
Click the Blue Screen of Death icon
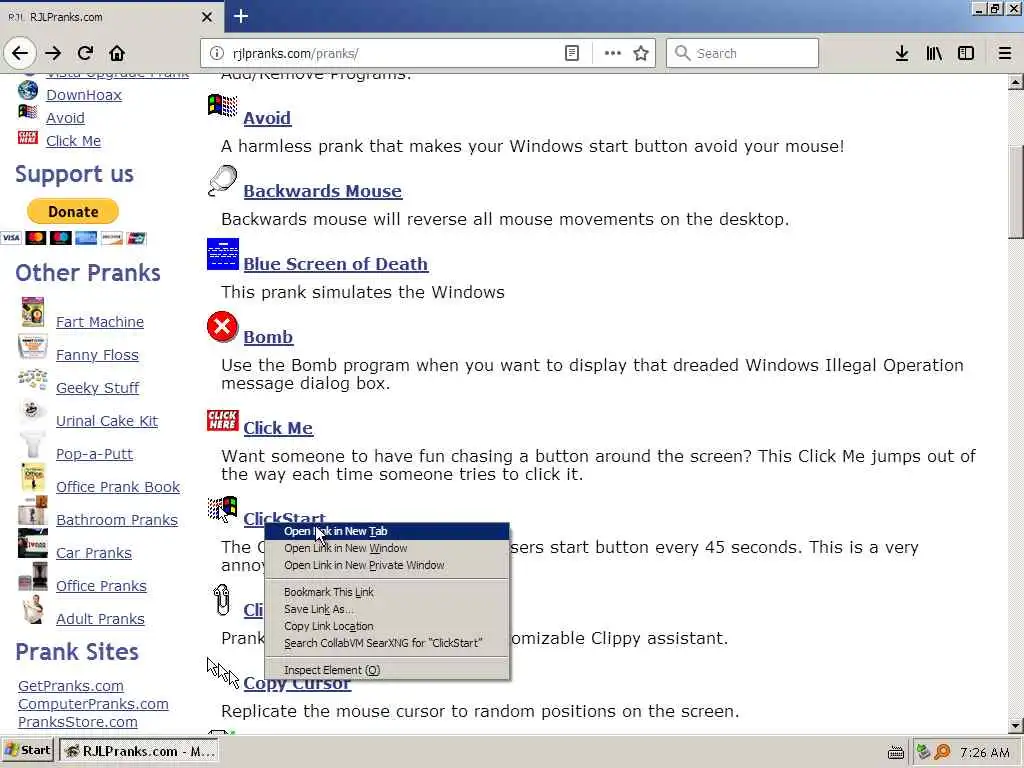tap(223, 254)
